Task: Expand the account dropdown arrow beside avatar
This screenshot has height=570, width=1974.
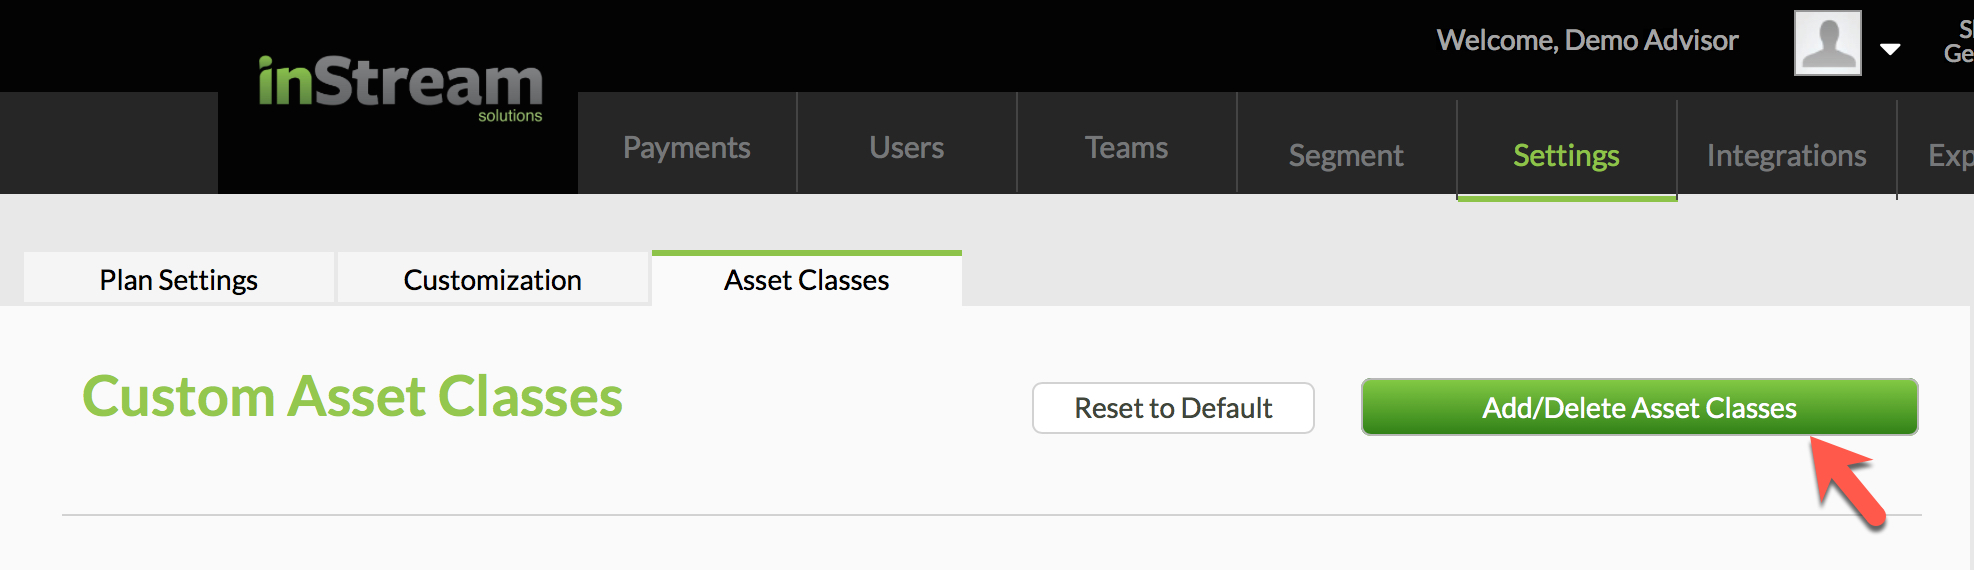Action: point(1890,49)
